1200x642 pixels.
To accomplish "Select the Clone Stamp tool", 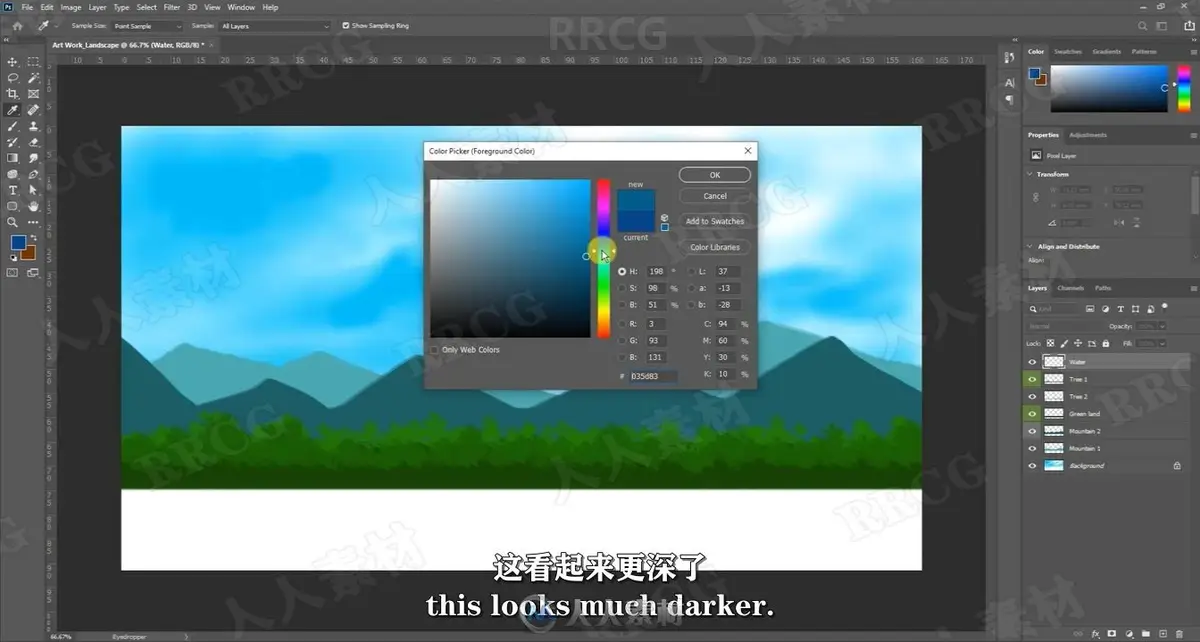I will 33,126.
